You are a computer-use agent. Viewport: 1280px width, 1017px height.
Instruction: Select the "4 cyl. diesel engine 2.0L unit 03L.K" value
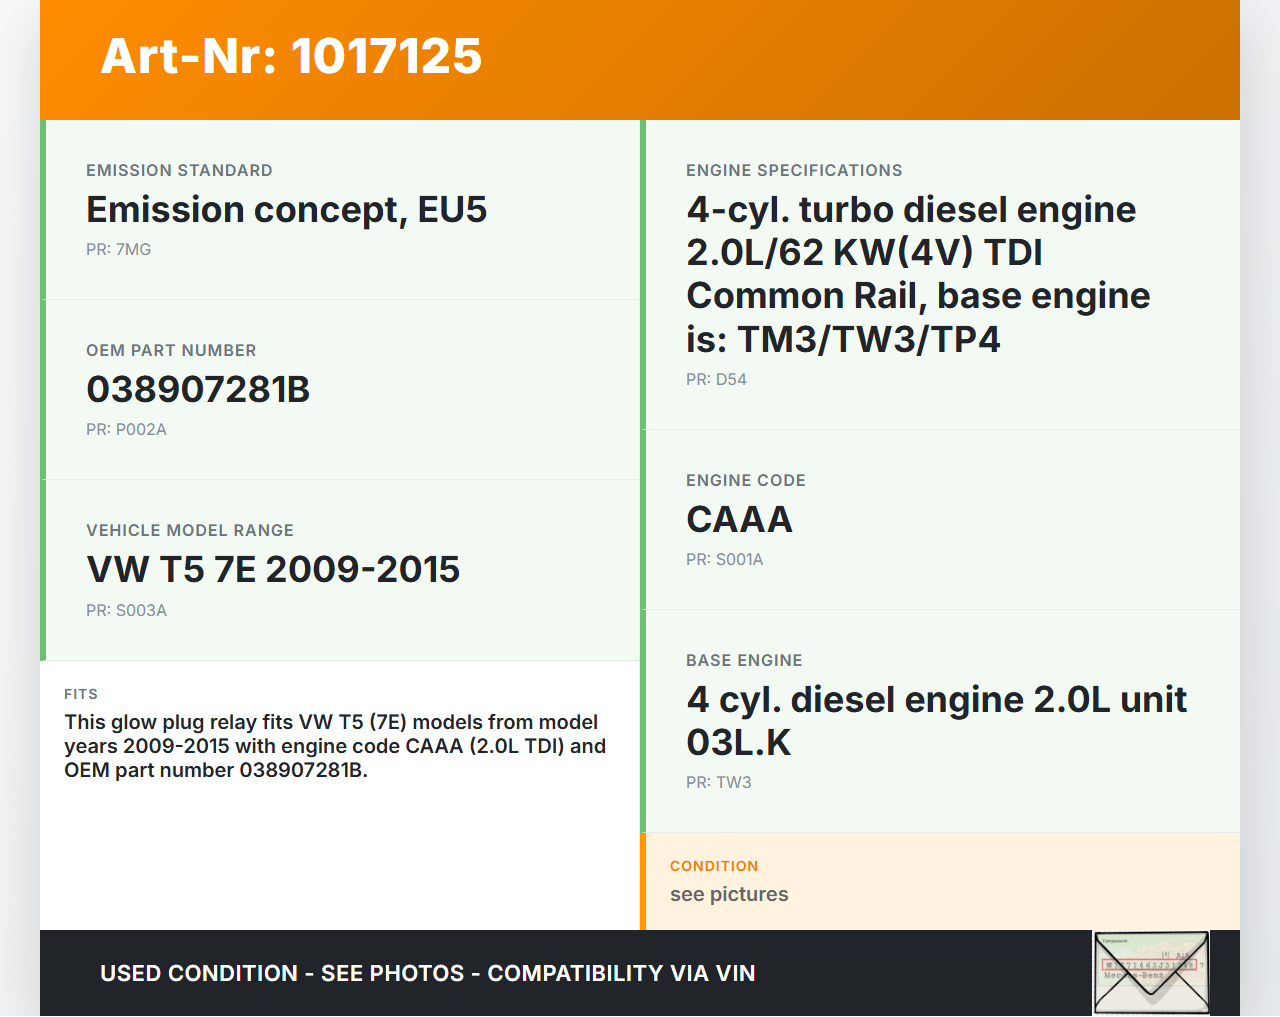[937, 721]
